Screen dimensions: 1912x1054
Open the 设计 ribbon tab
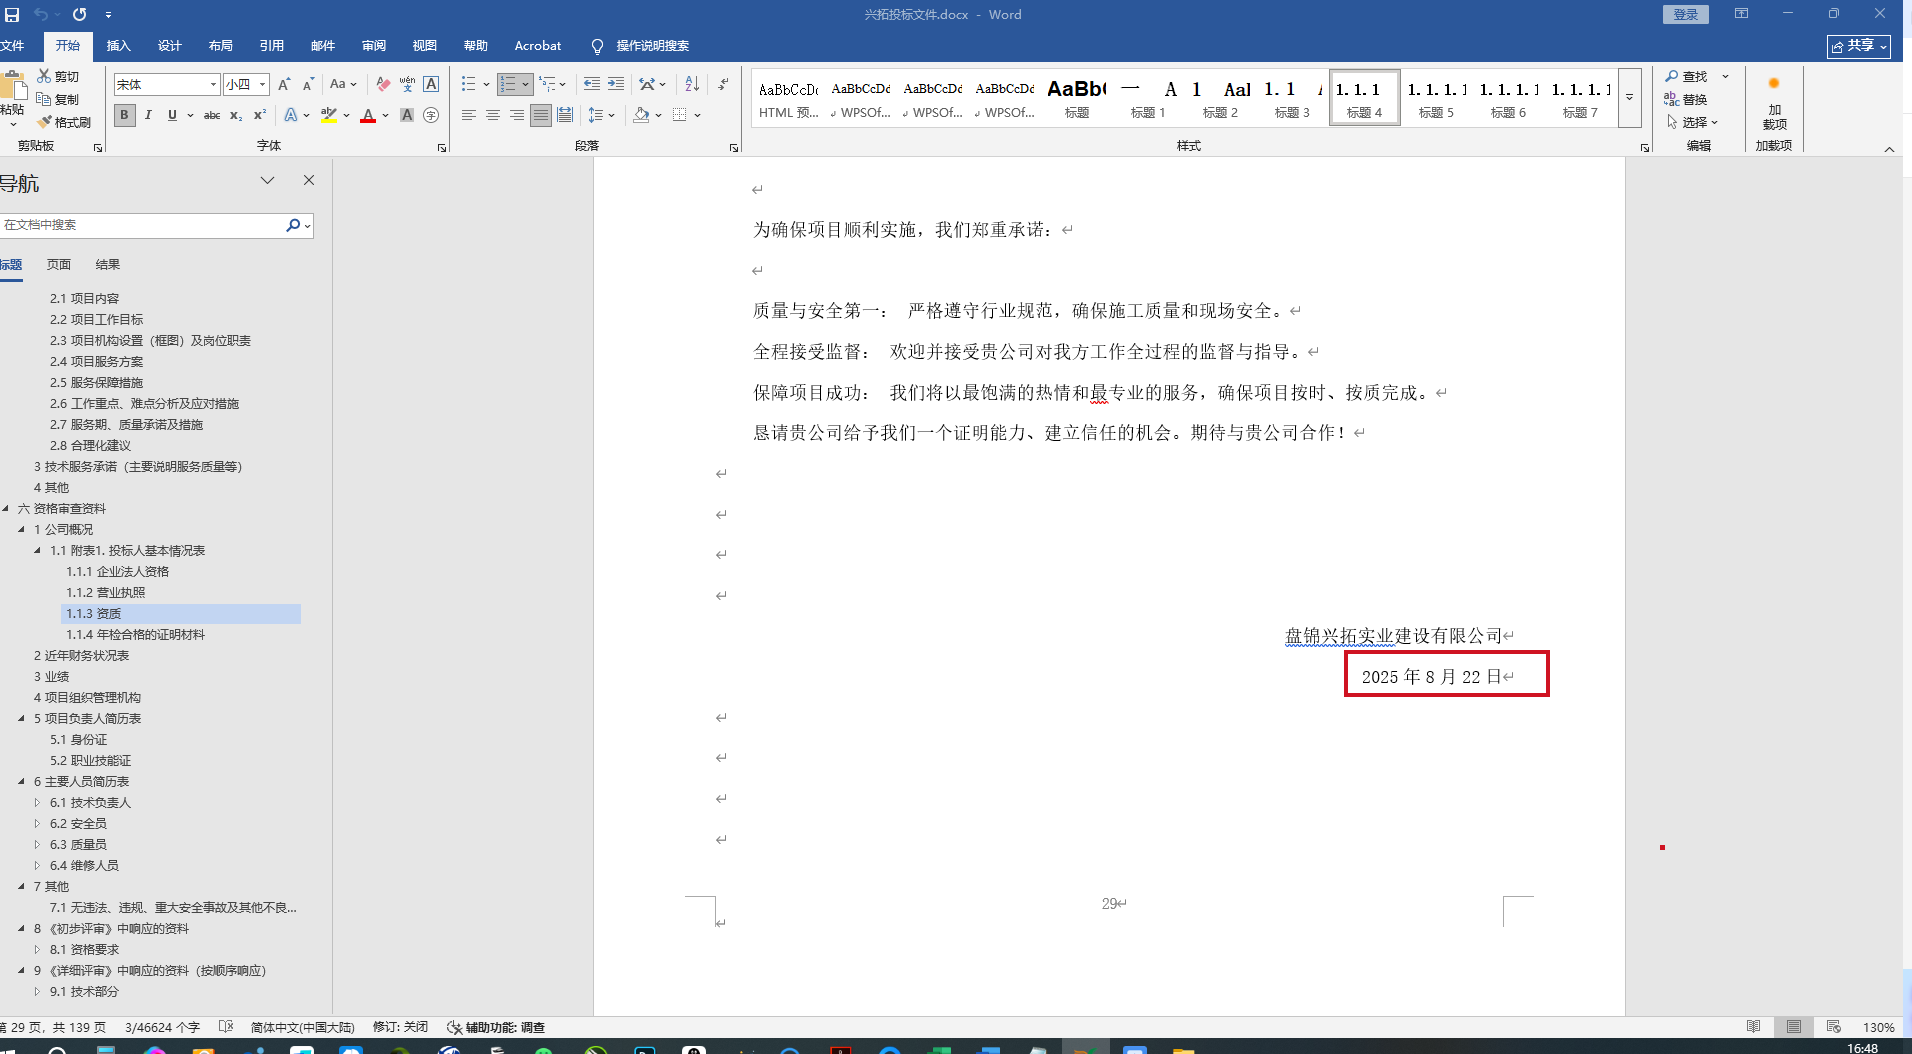coord(169,46)
